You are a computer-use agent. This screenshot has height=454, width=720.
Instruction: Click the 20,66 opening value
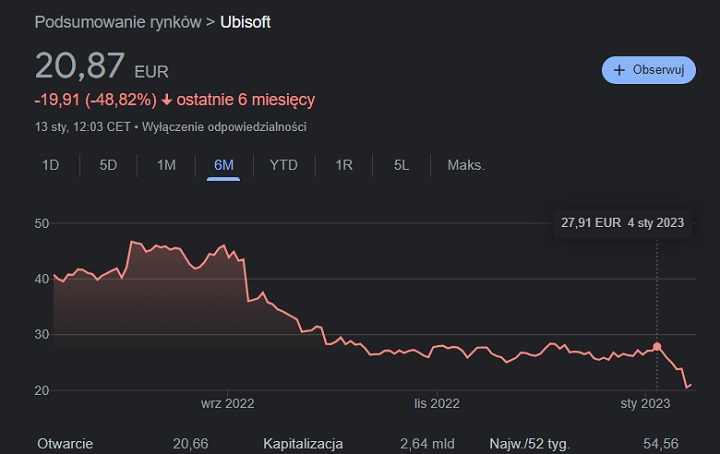[x=191, y=444]
